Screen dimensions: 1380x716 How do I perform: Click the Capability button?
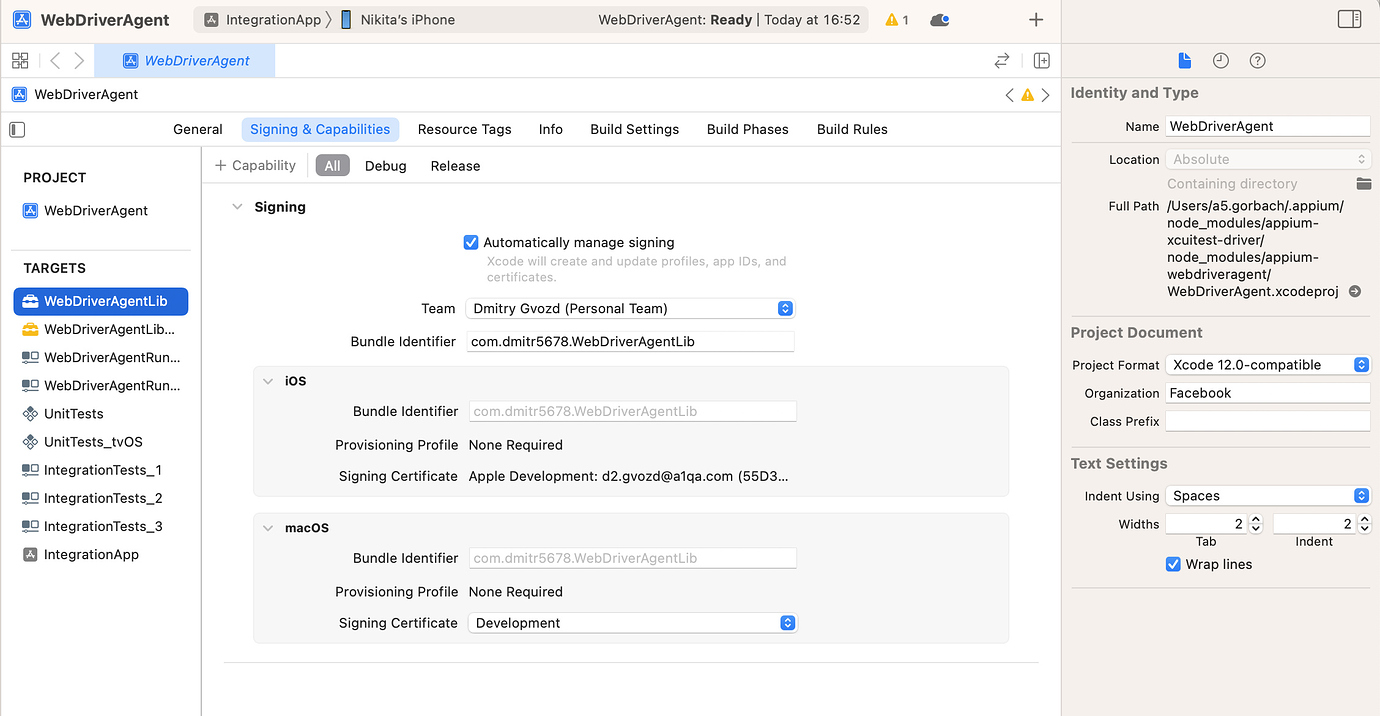pyautogui.click(x=254, y=165)
